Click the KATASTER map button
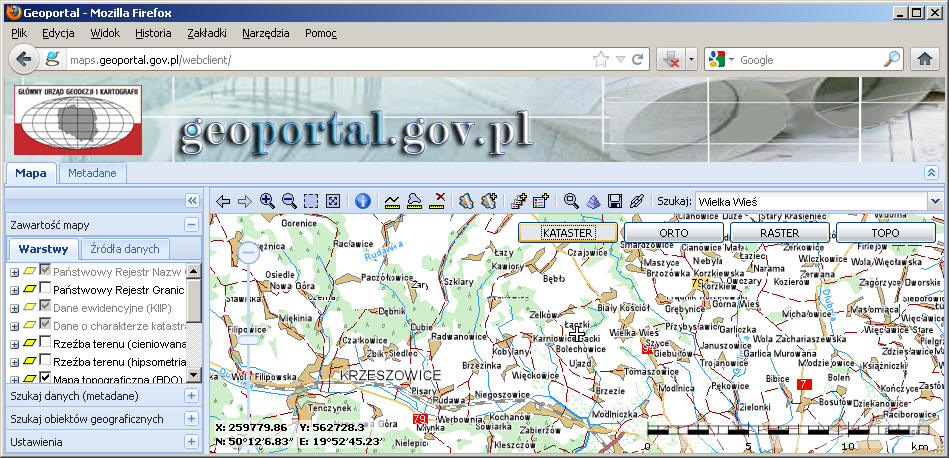This screenshot has height=458, width=949. coord(568,233)
